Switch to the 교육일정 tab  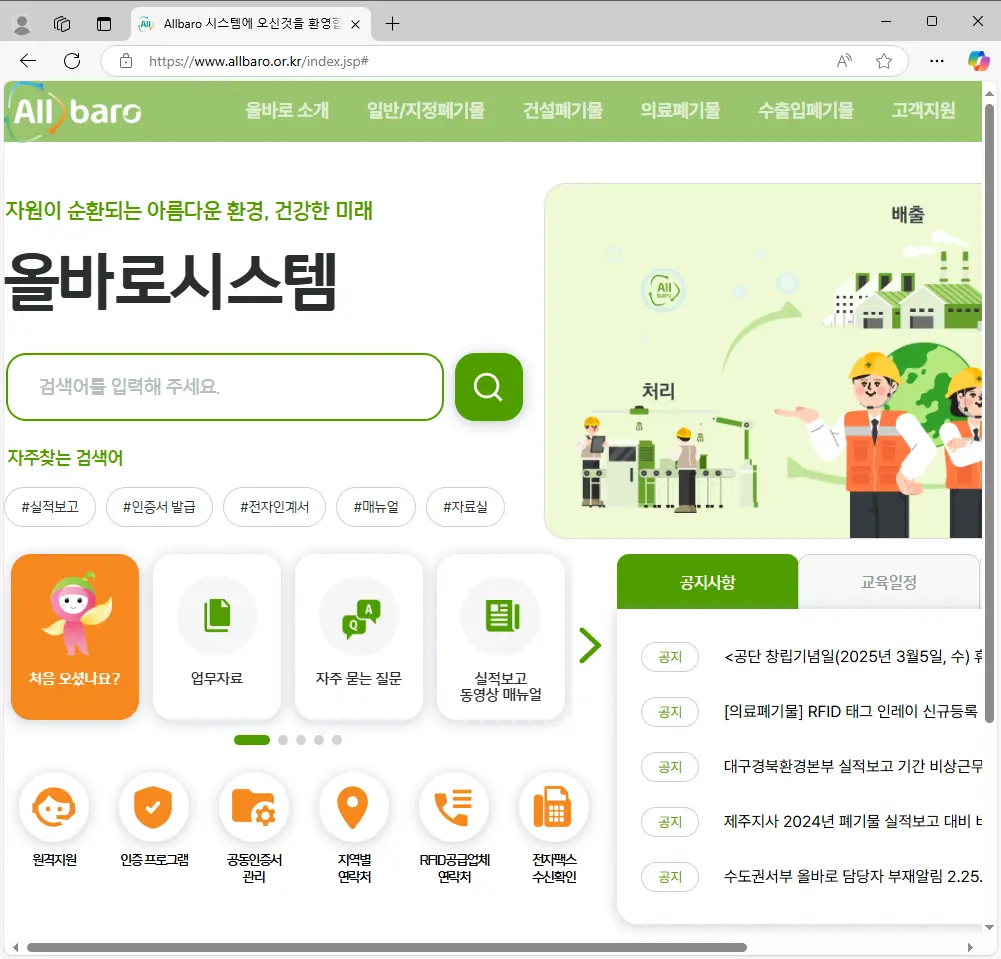coord(889,581)
